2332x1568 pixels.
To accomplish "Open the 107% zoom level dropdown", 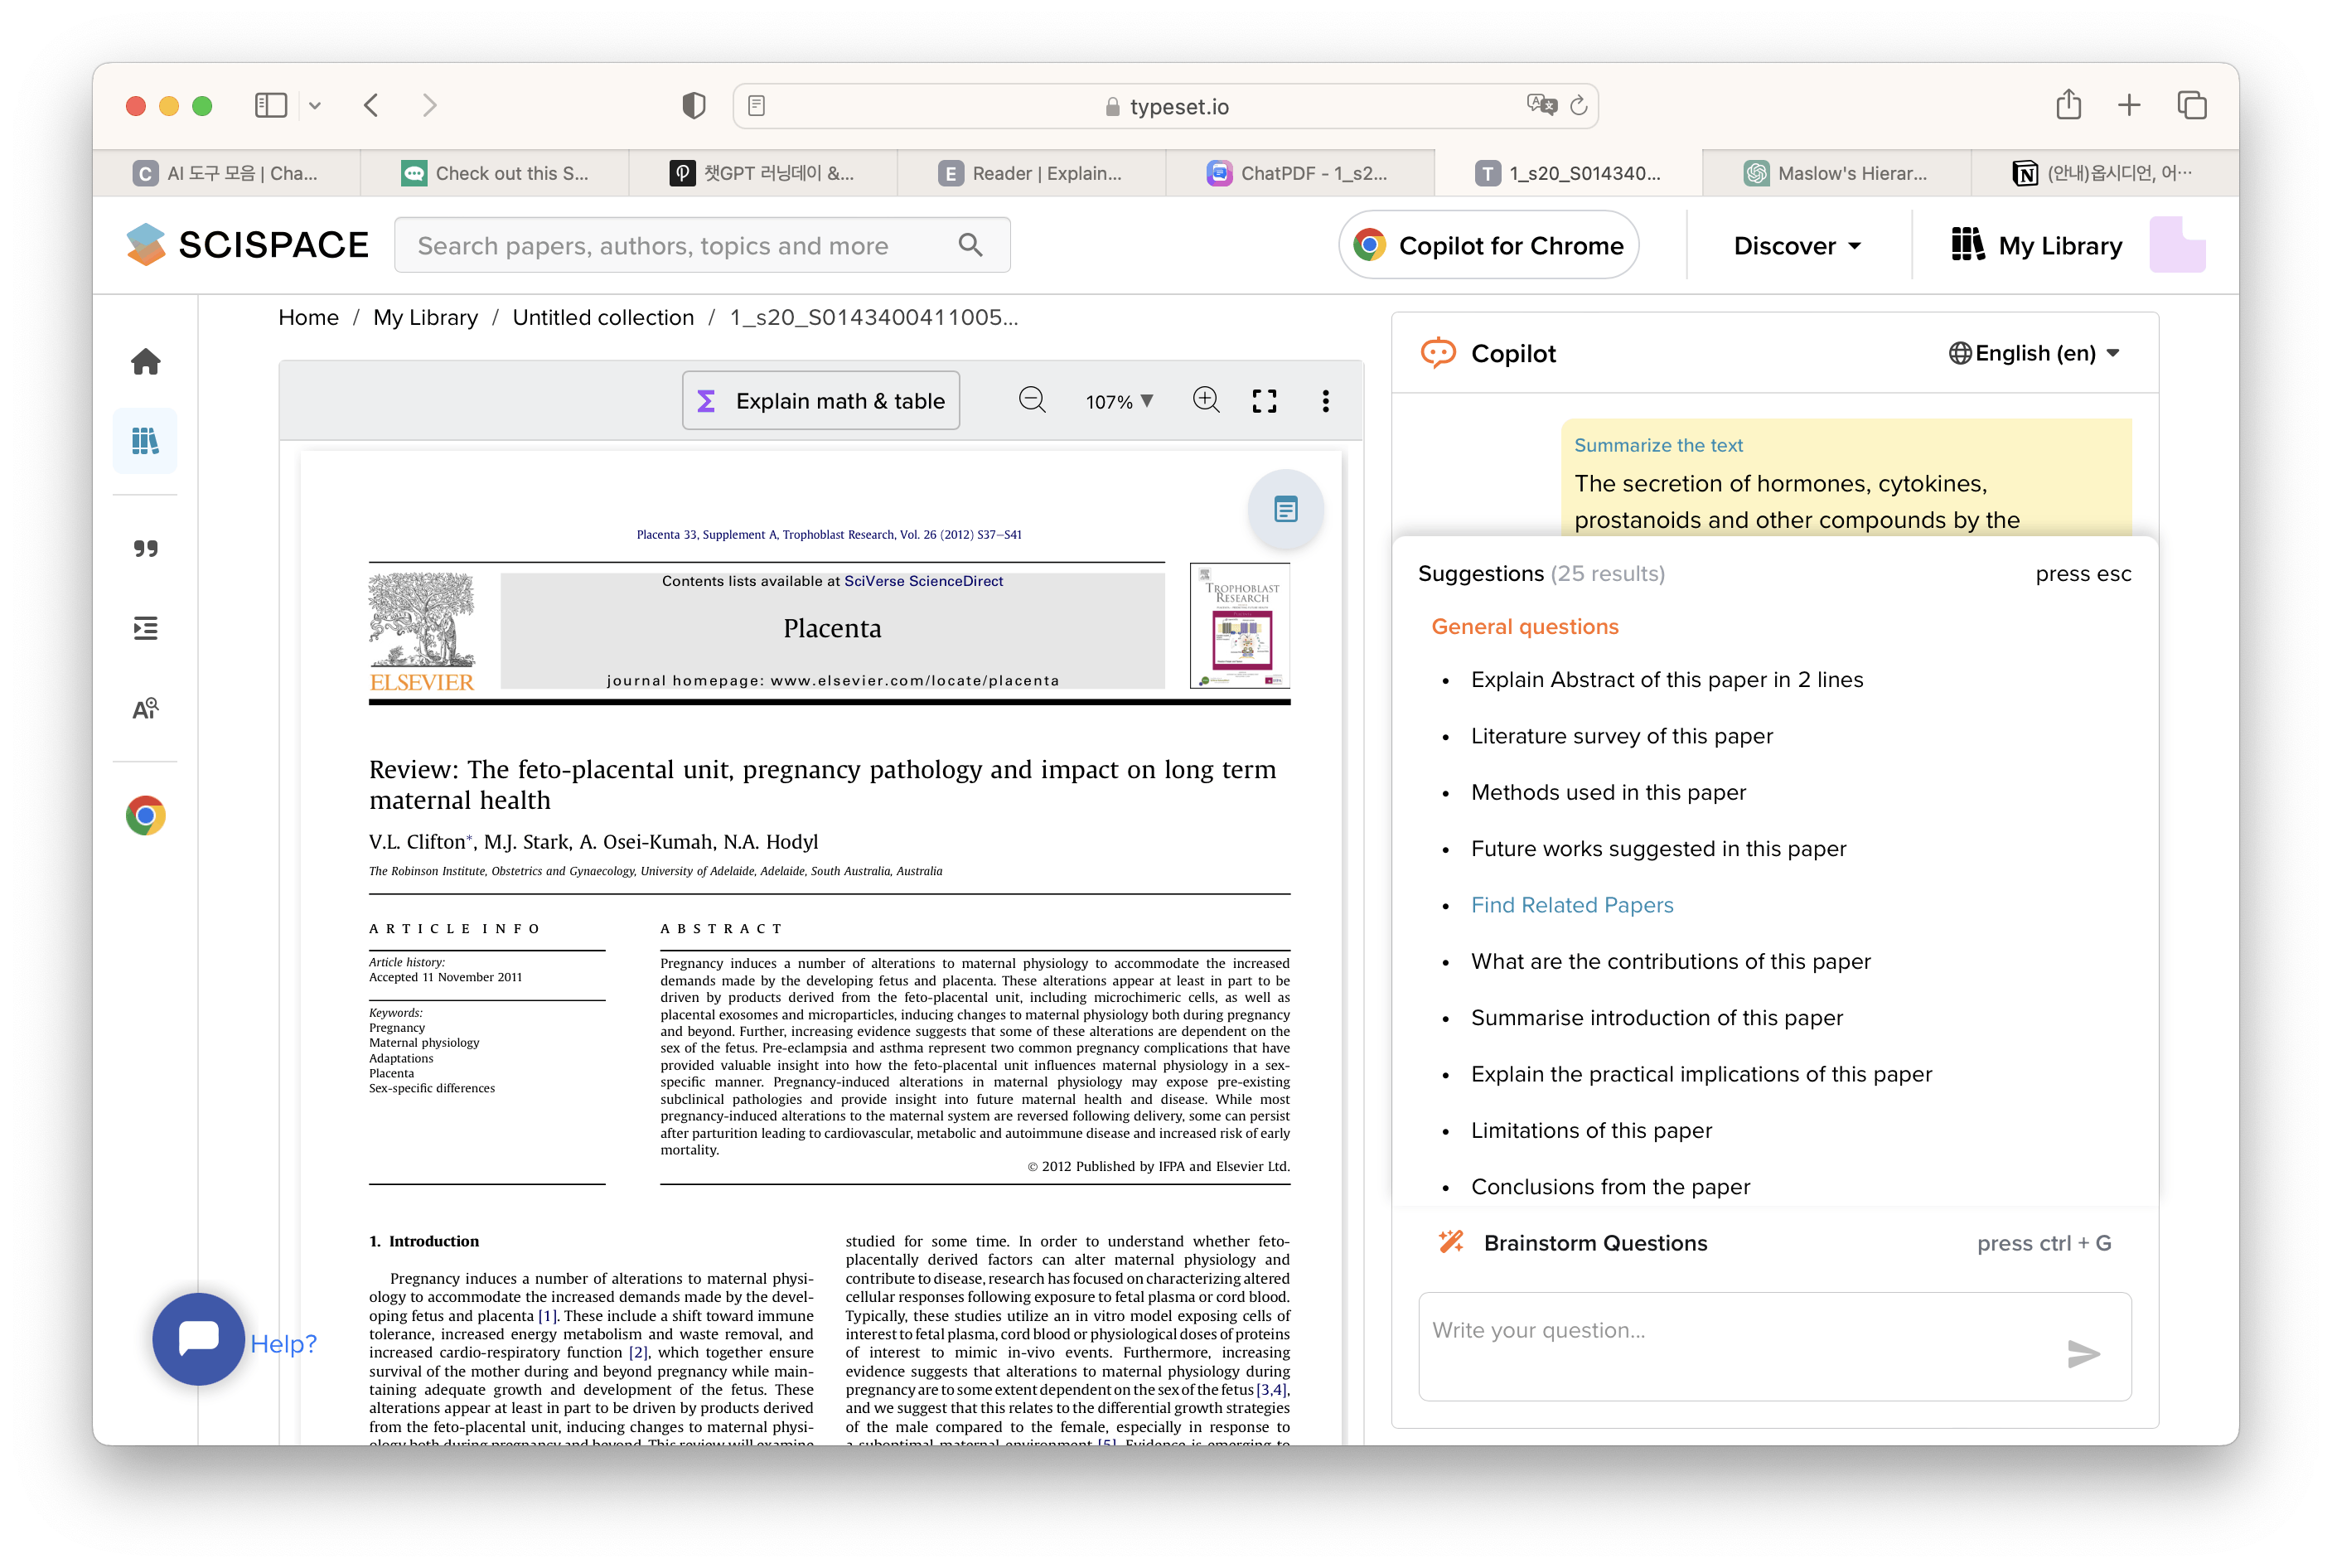I will pyautogui.click(x=1119, y=402).
